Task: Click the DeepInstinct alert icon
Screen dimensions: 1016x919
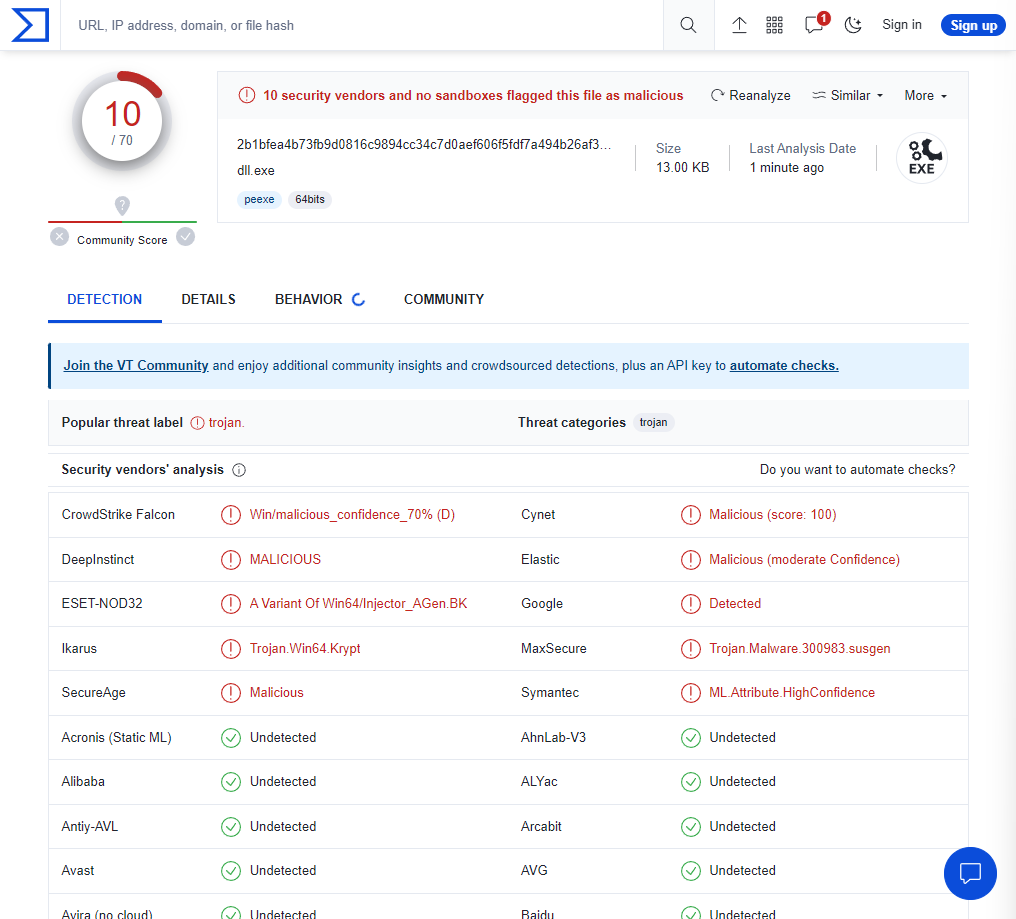Action: (x=231, y=559)
